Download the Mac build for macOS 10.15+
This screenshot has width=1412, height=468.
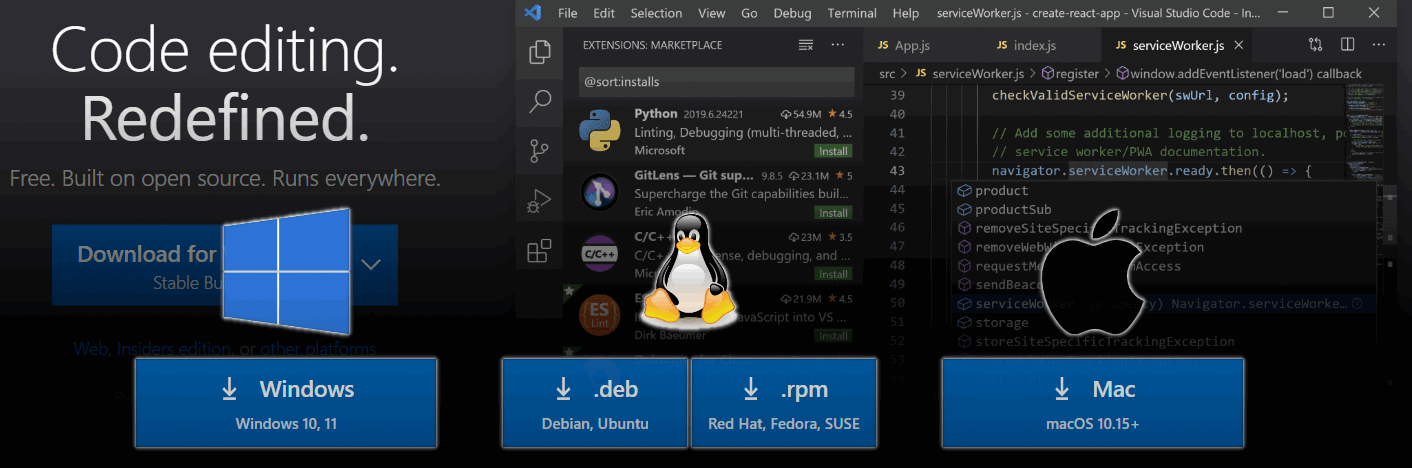coord(1092,403)
